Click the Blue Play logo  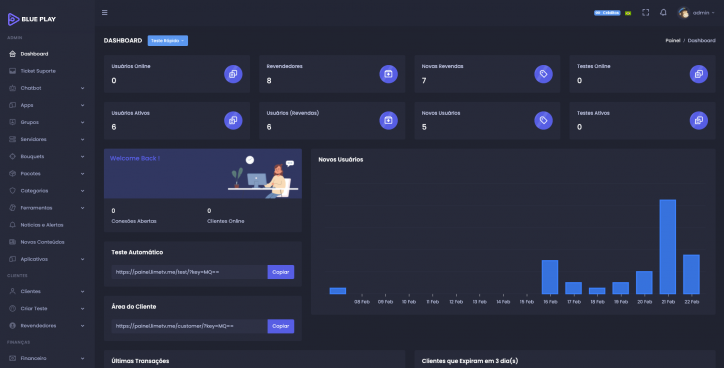pyautogui.click(x=32, y=19)
